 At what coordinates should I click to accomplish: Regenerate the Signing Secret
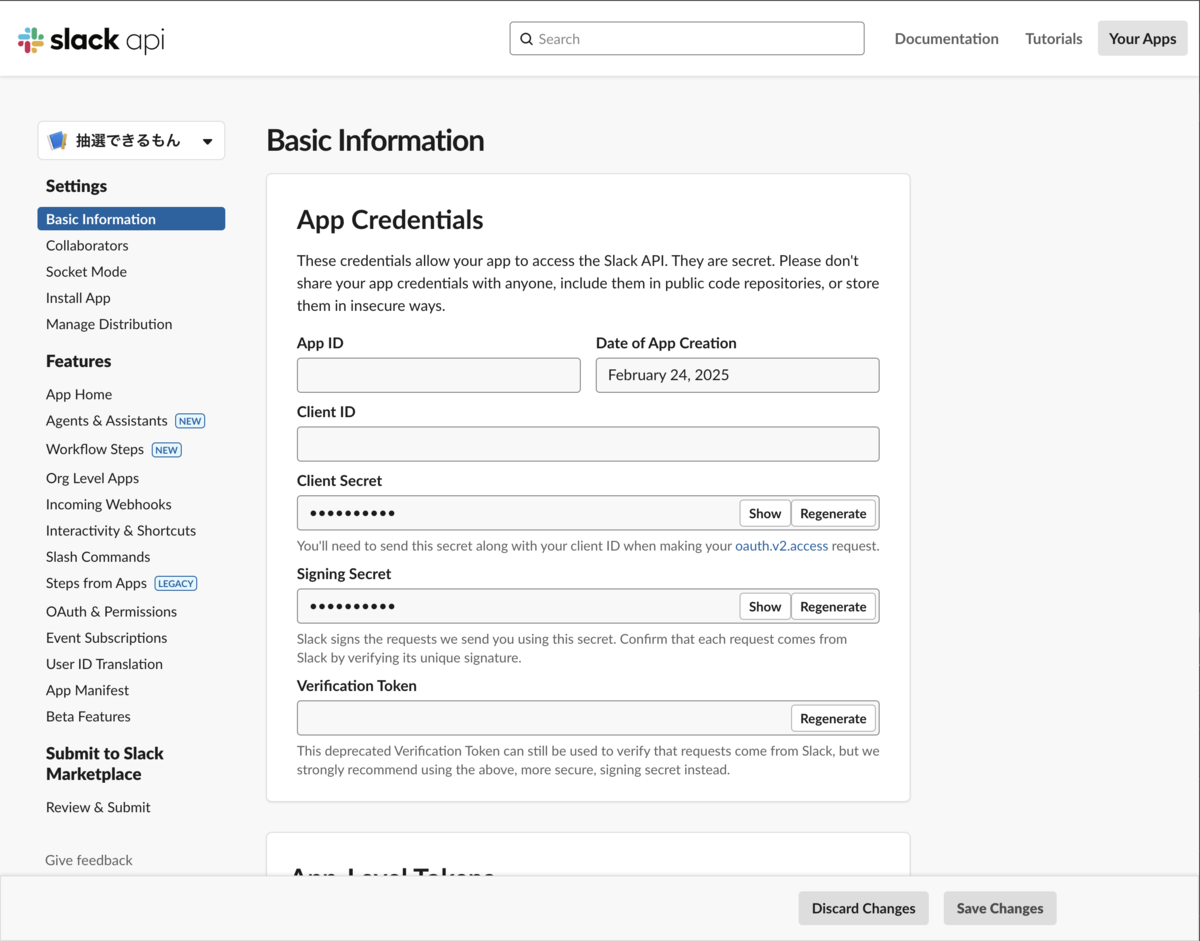833,606
